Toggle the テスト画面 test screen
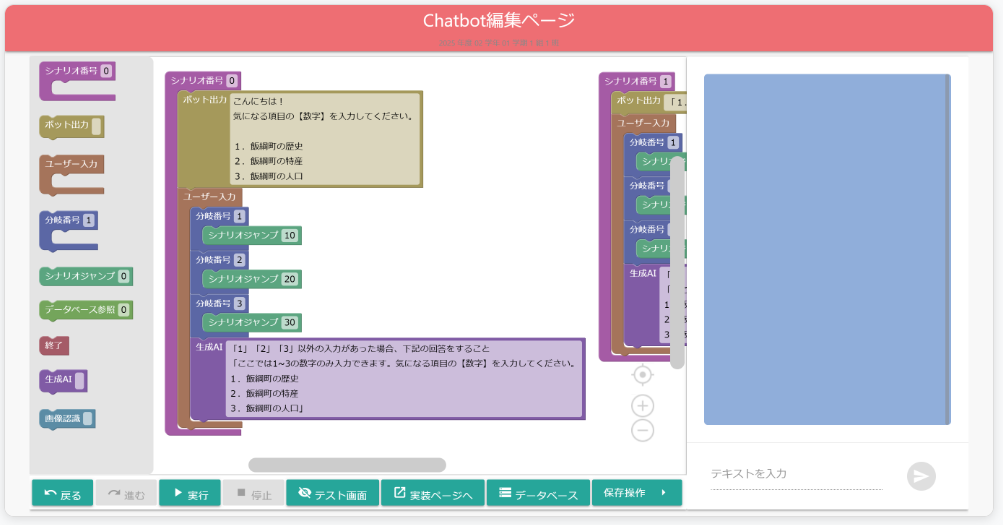This screenshot has width=1003, height=525. click(x=333, y=494)
